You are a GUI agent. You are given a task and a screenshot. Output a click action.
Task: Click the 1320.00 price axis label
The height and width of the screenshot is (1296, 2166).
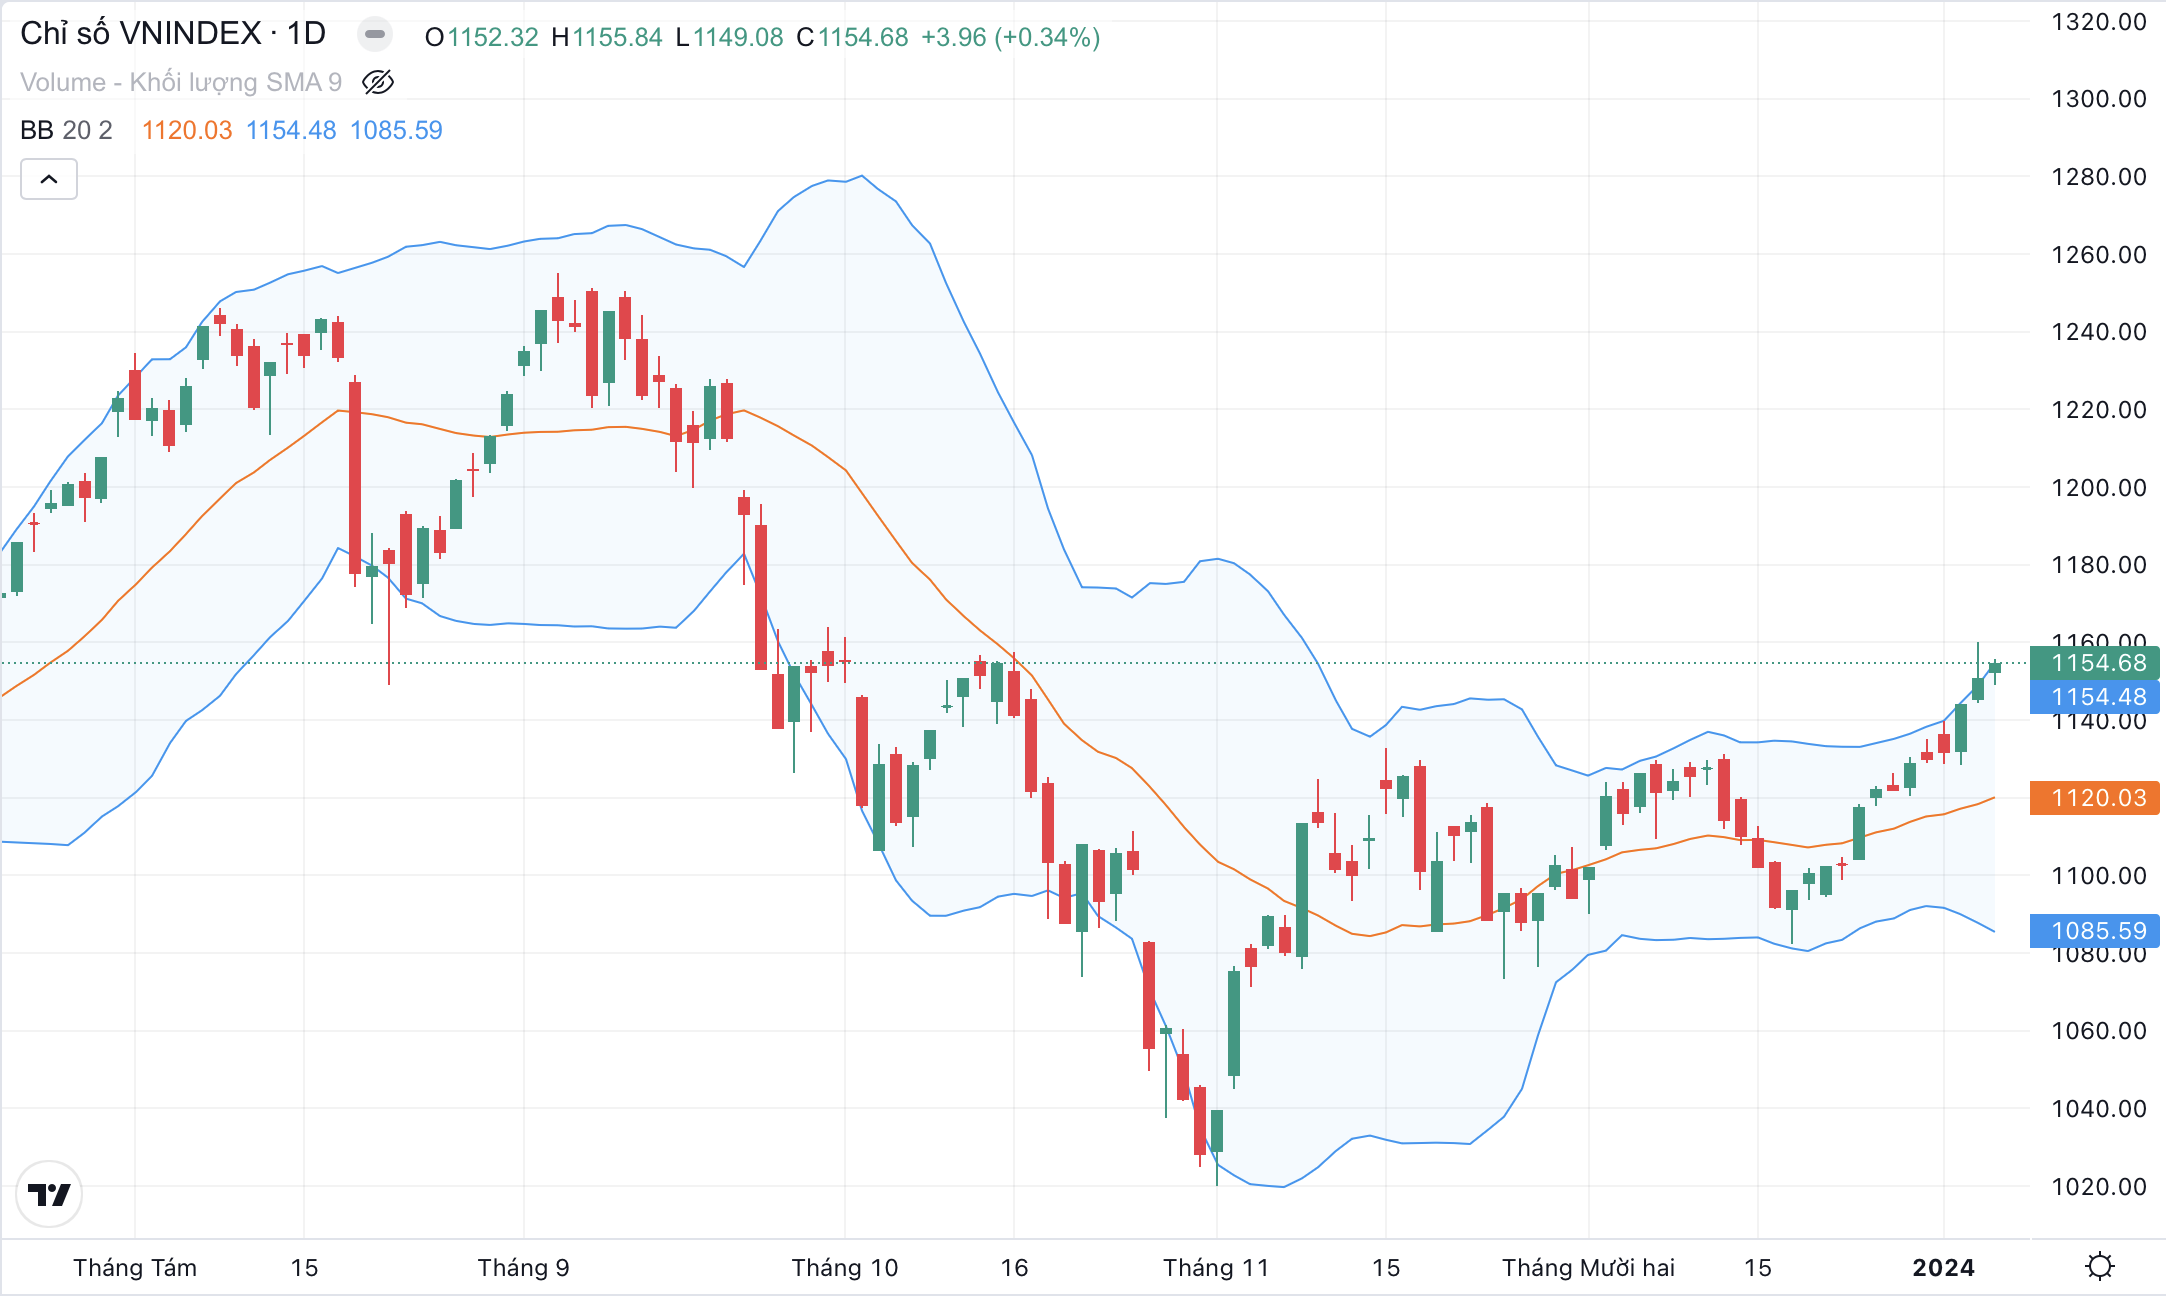coord(2099,22)
